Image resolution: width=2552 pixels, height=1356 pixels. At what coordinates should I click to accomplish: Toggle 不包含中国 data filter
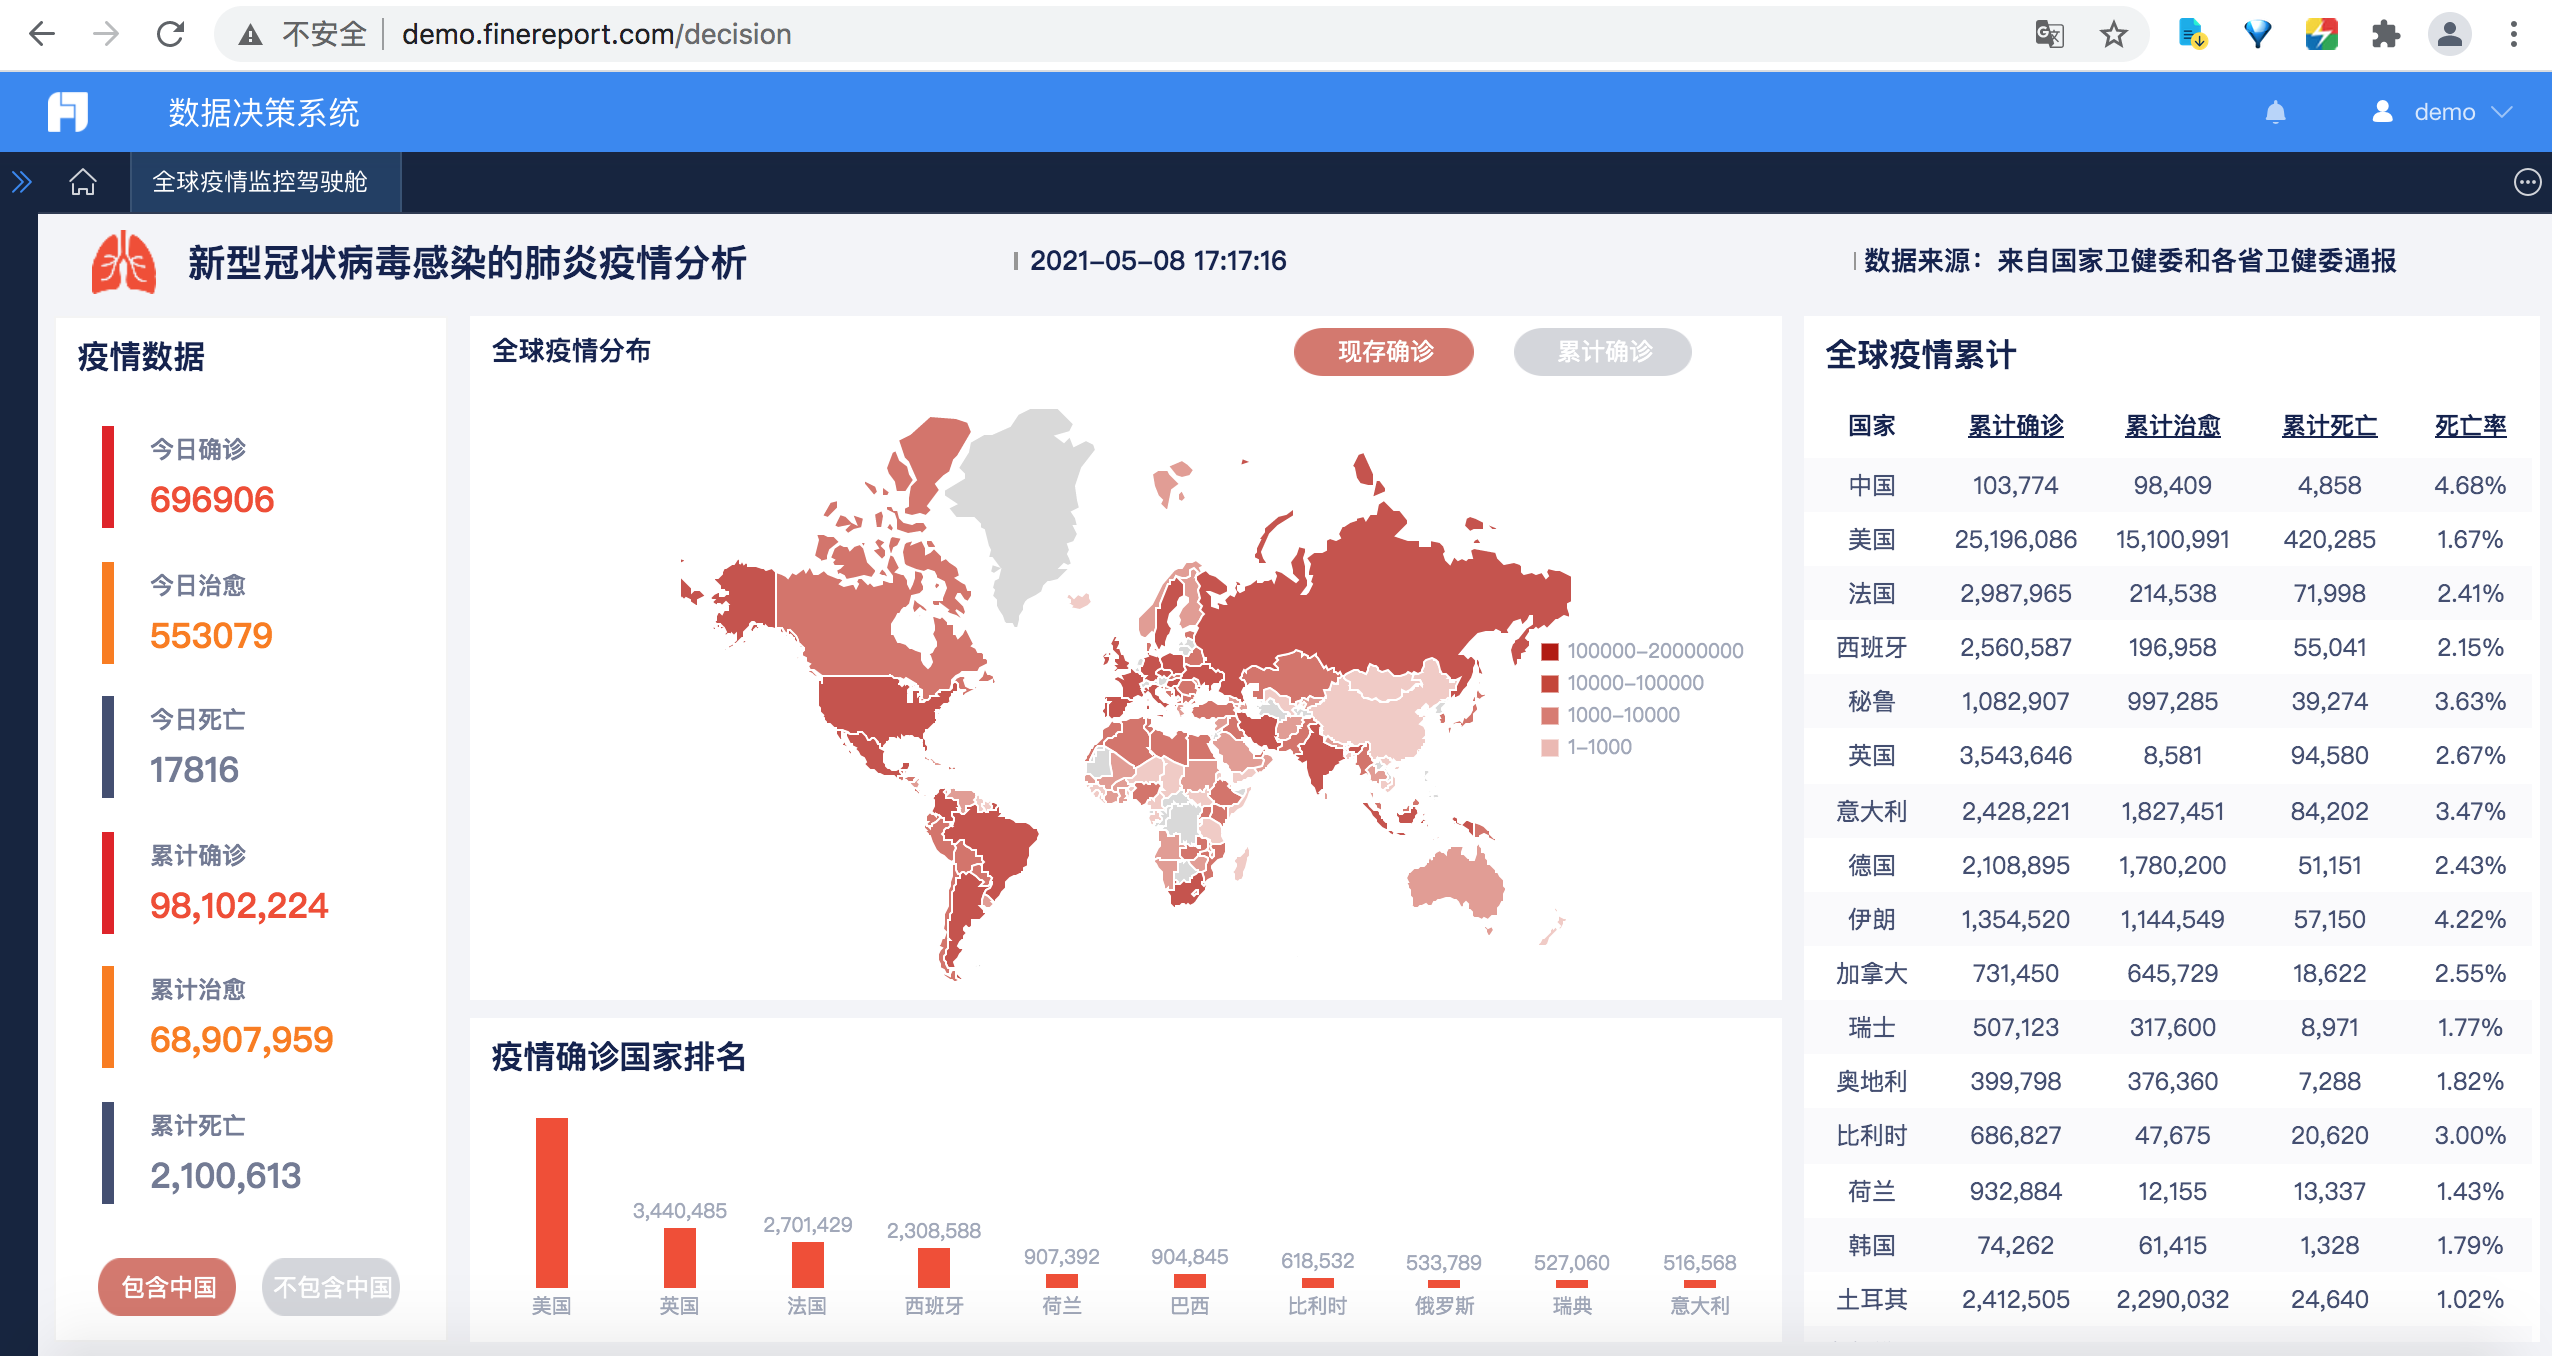(x=331, y=1287)
